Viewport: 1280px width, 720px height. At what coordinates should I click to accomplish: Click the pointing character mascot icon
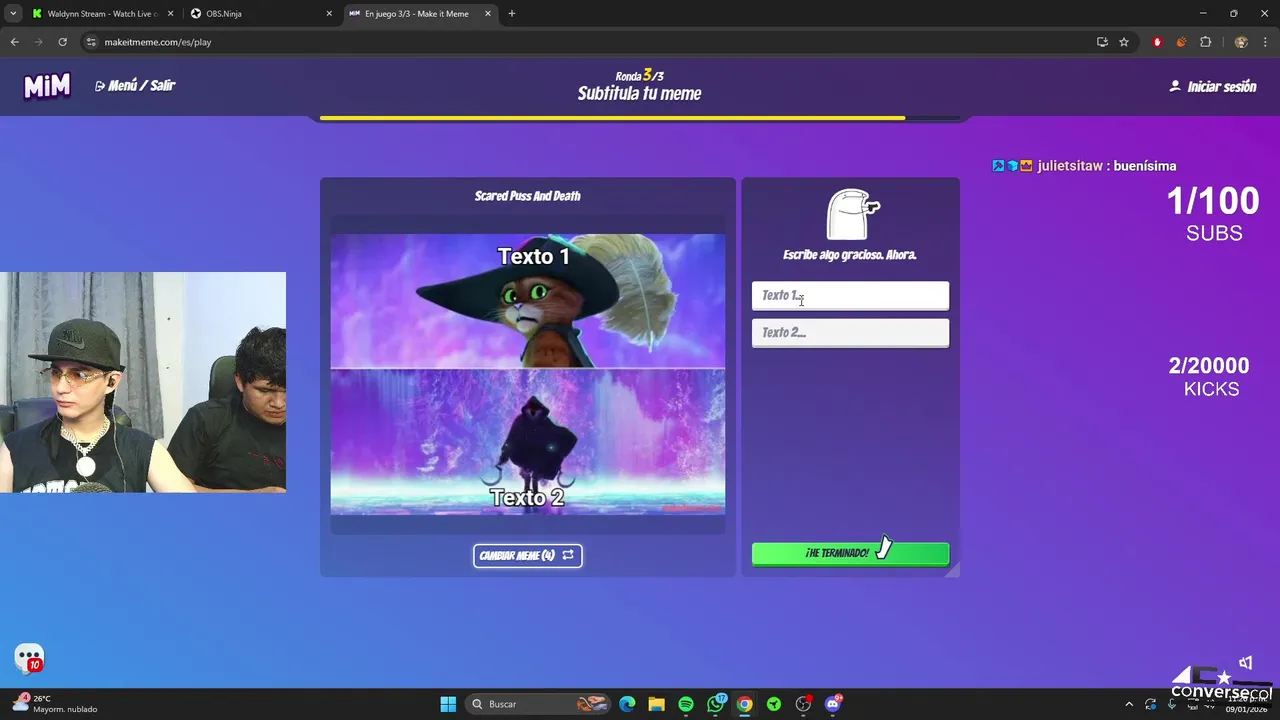point(852,215)
